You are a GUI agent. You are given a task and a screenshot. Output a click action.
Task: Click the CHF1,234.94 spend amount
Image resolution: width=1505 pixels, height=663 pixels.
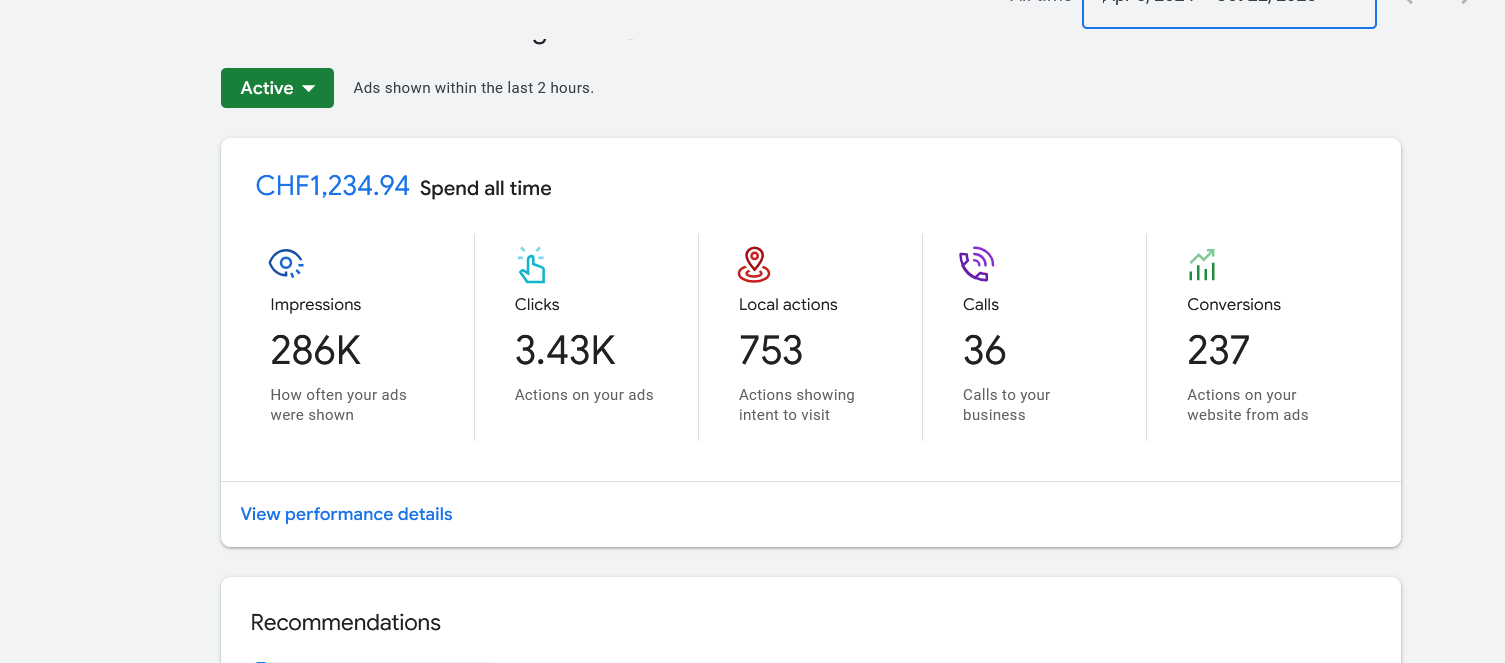pos(332,186)
